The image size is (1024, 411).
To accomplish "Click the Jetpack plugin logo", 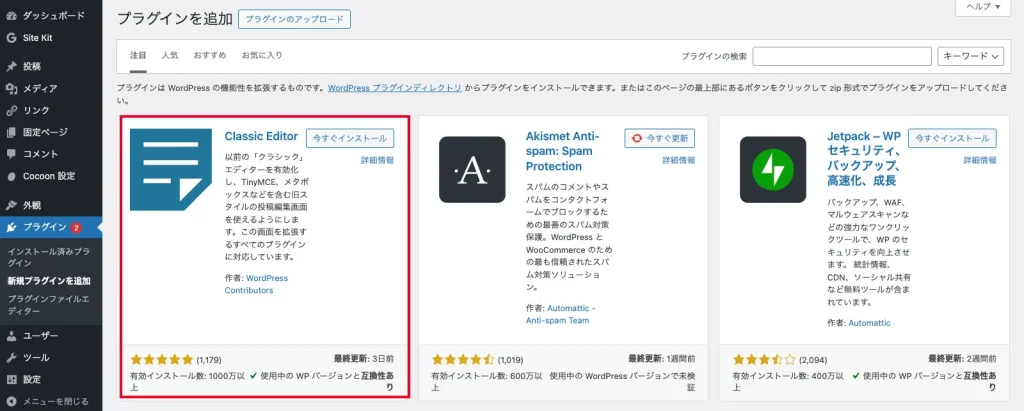I will pos(773,169).
